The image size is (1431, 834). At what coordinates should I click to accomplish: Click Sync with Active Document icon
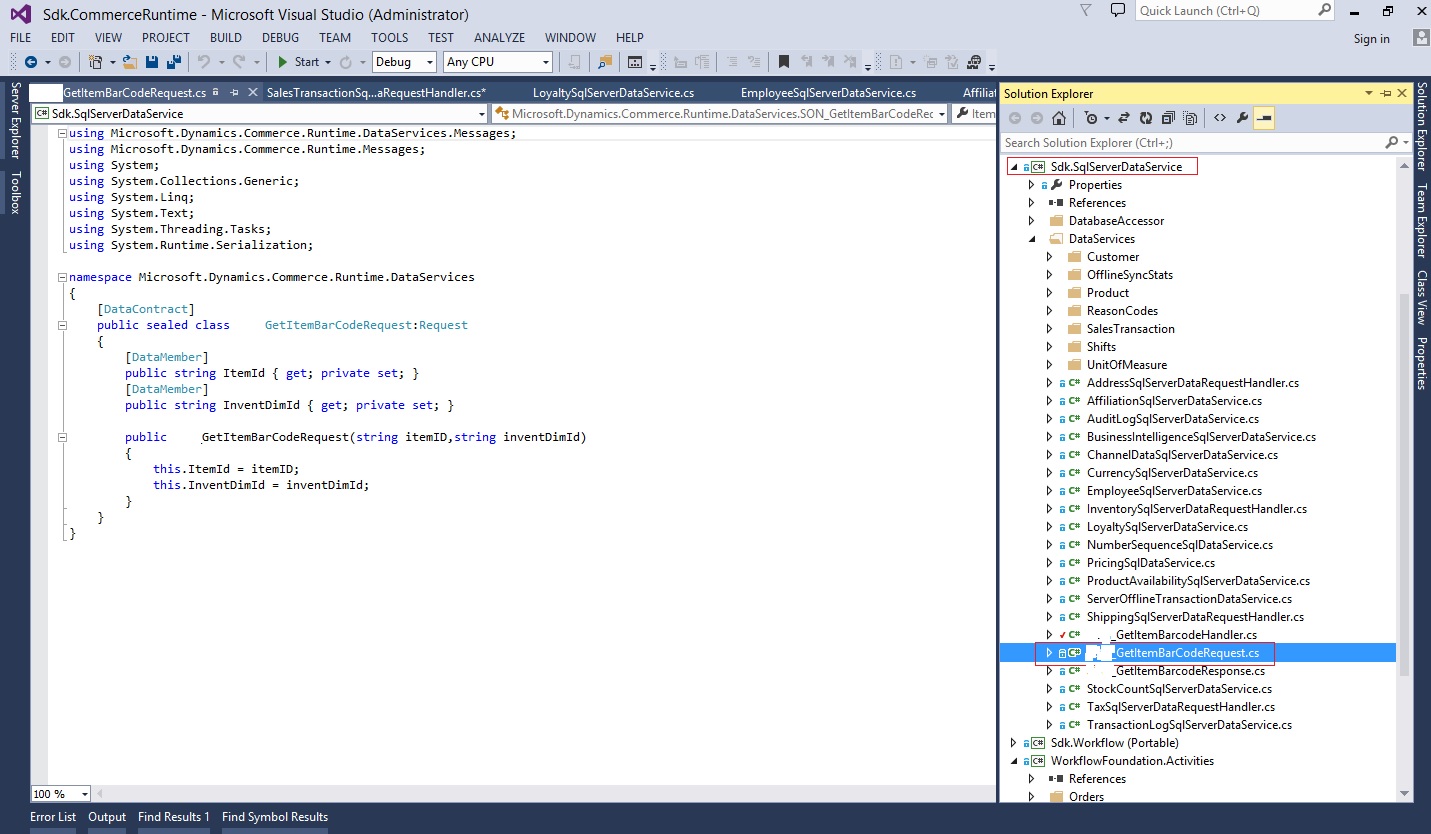[1124, 118]
